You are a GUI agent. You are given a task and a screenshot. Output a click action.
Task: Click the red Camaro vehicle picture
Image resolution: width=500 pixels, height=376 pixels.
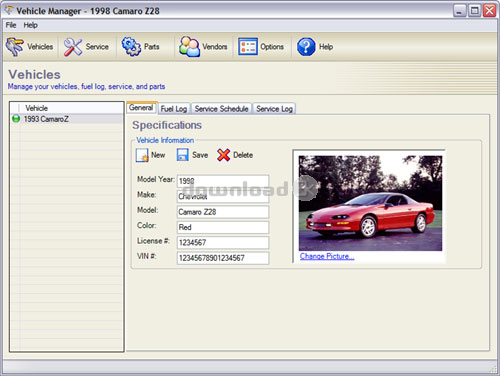tap(370, 203)
